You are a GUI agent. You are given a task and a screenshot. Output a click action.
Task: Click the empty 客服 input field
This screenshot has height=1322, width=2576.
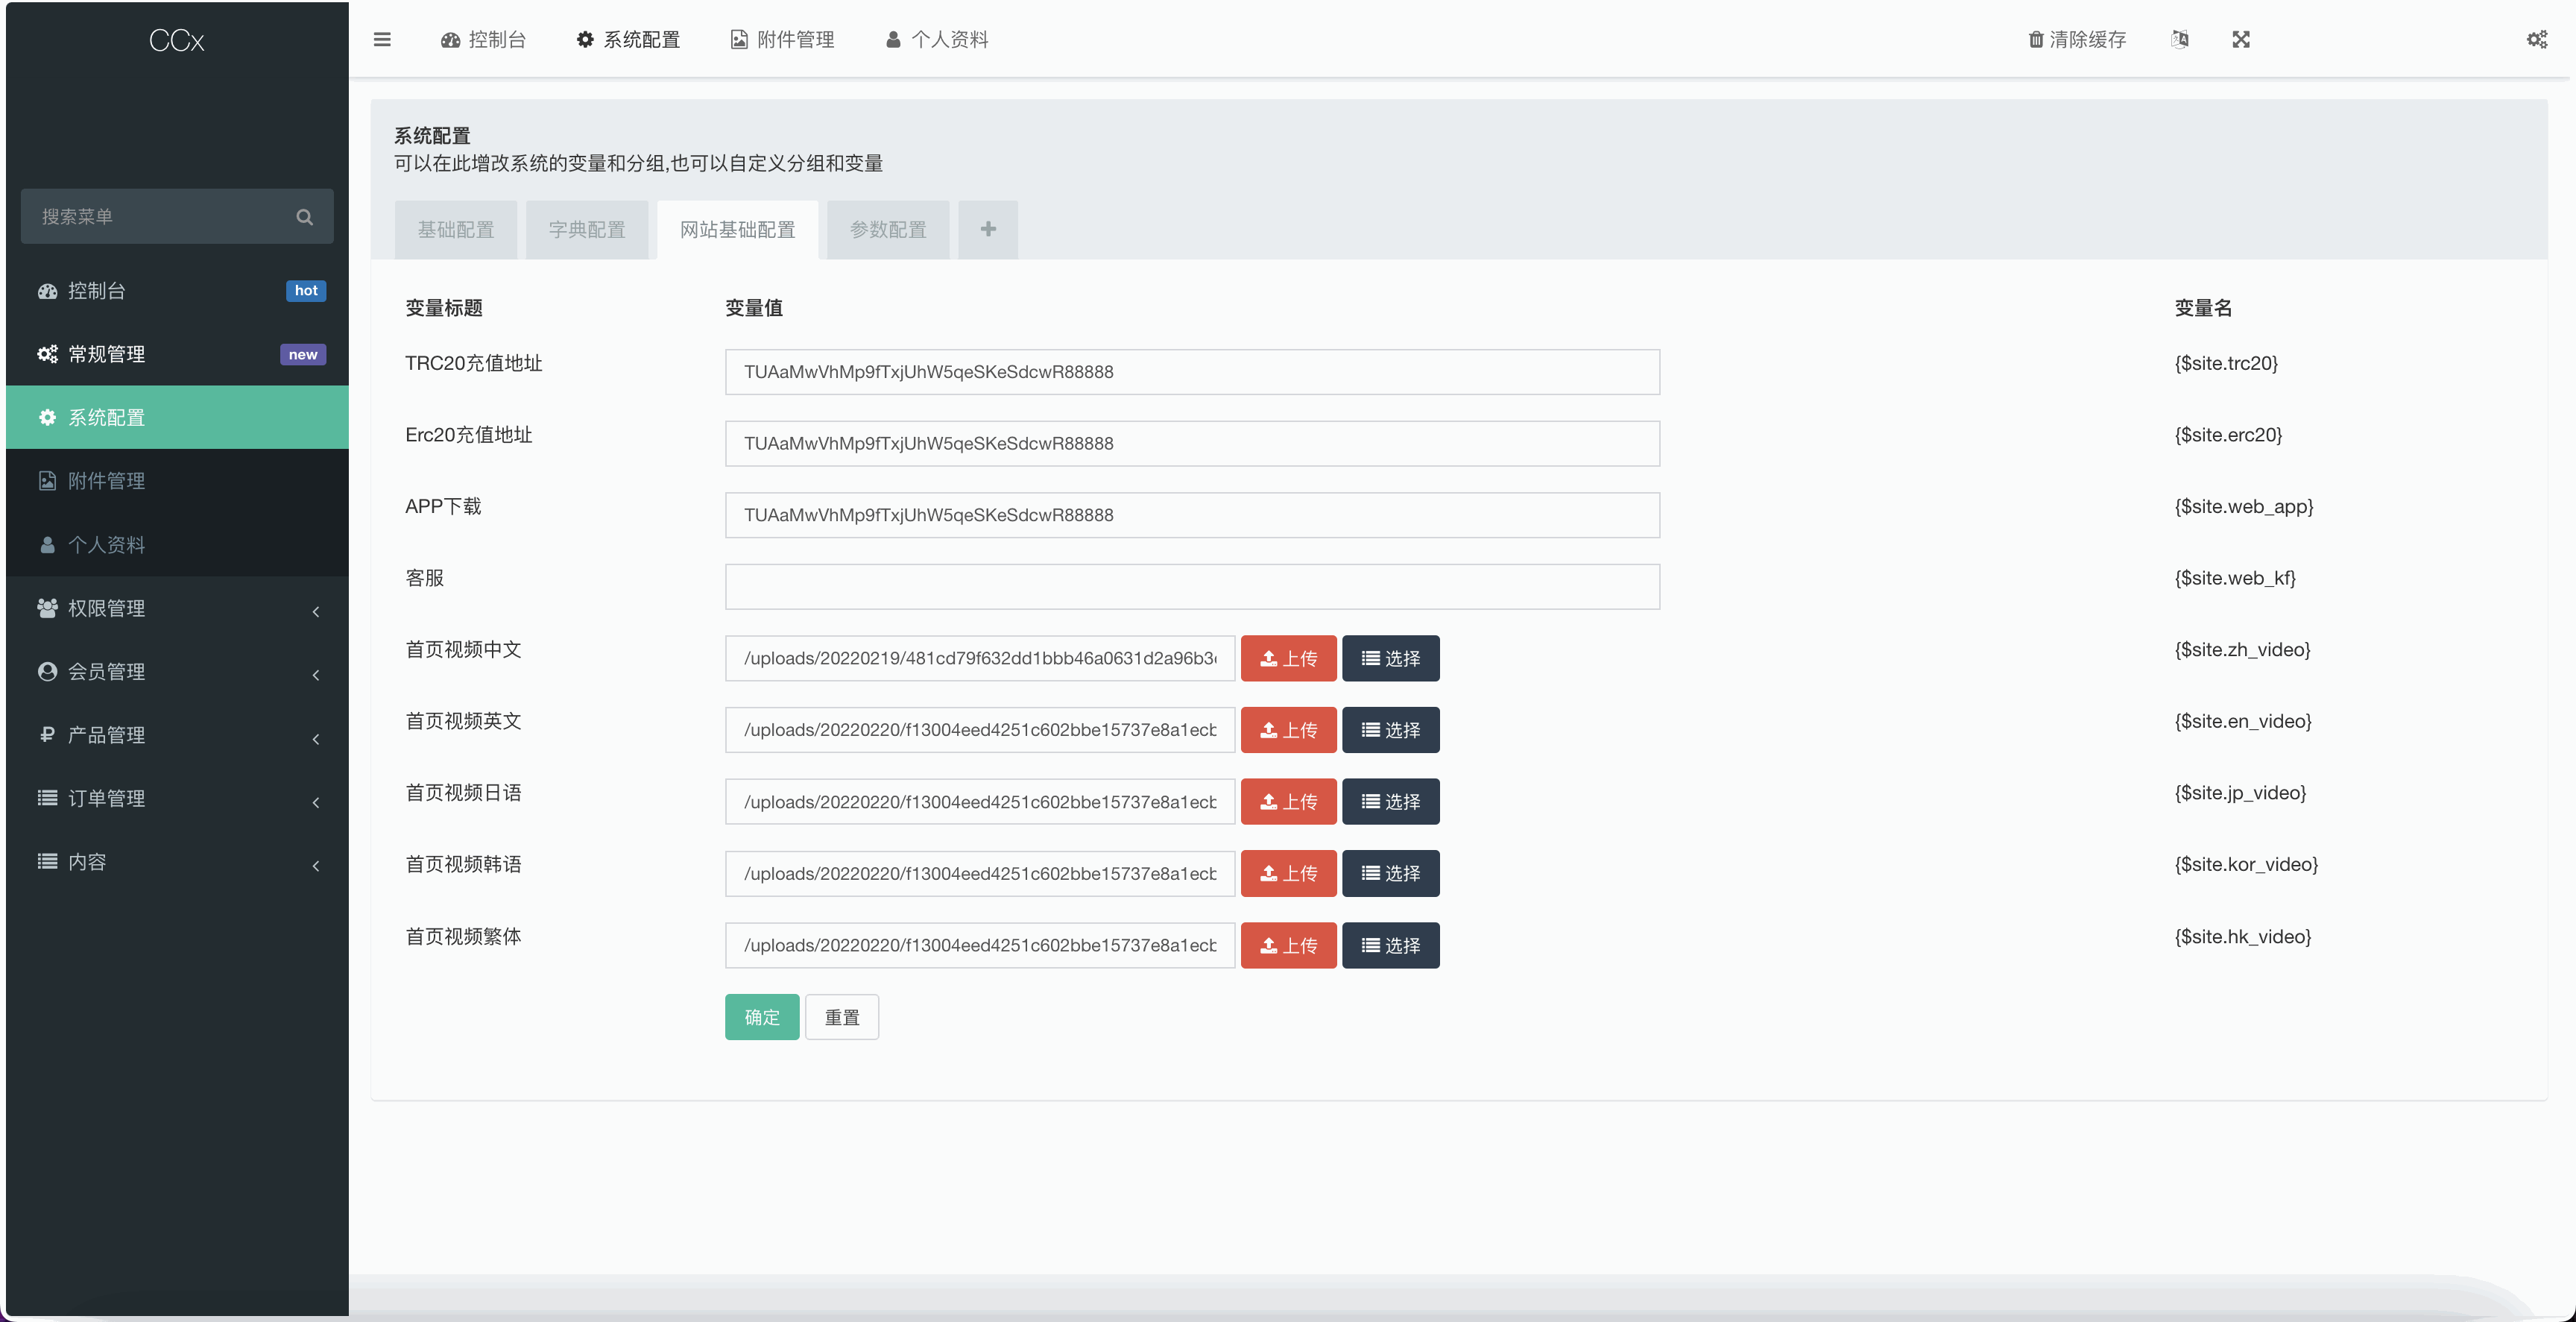[x=1191, y=587]
